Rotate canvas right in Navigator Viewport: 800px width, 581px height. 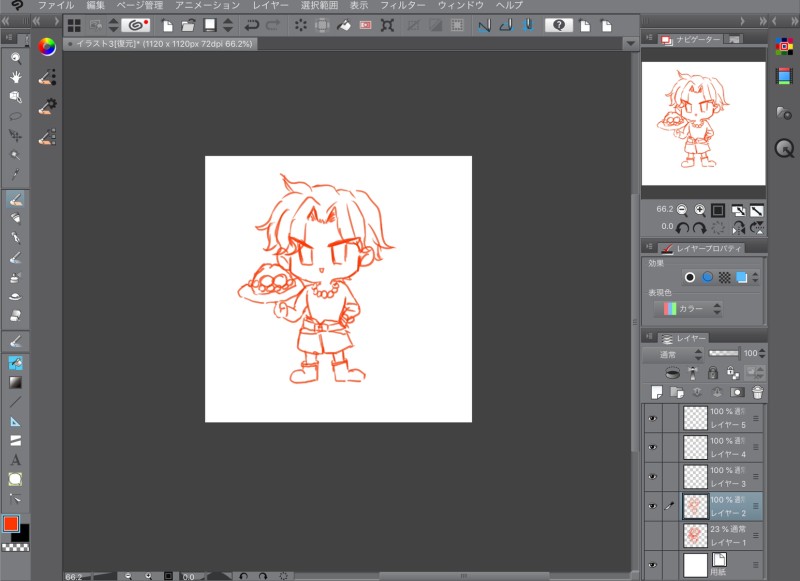699,228
